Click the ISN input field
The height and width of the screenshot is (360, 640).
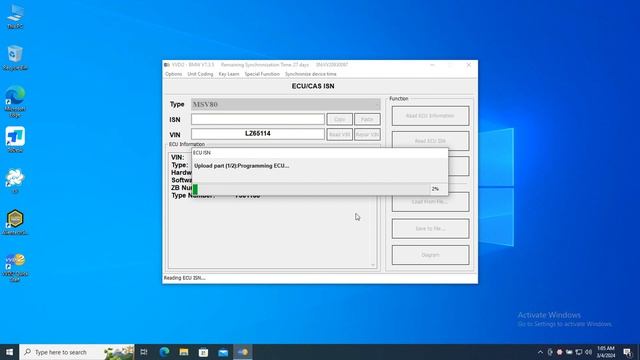point(258,119)
